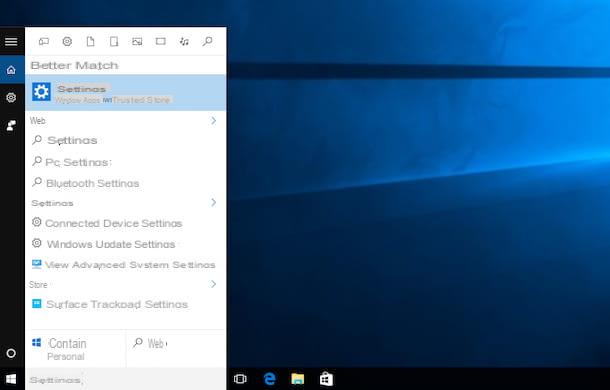The height and width of the screenshot is (390, 610).
Task: Click the Store section label
Action: (38, 285)
